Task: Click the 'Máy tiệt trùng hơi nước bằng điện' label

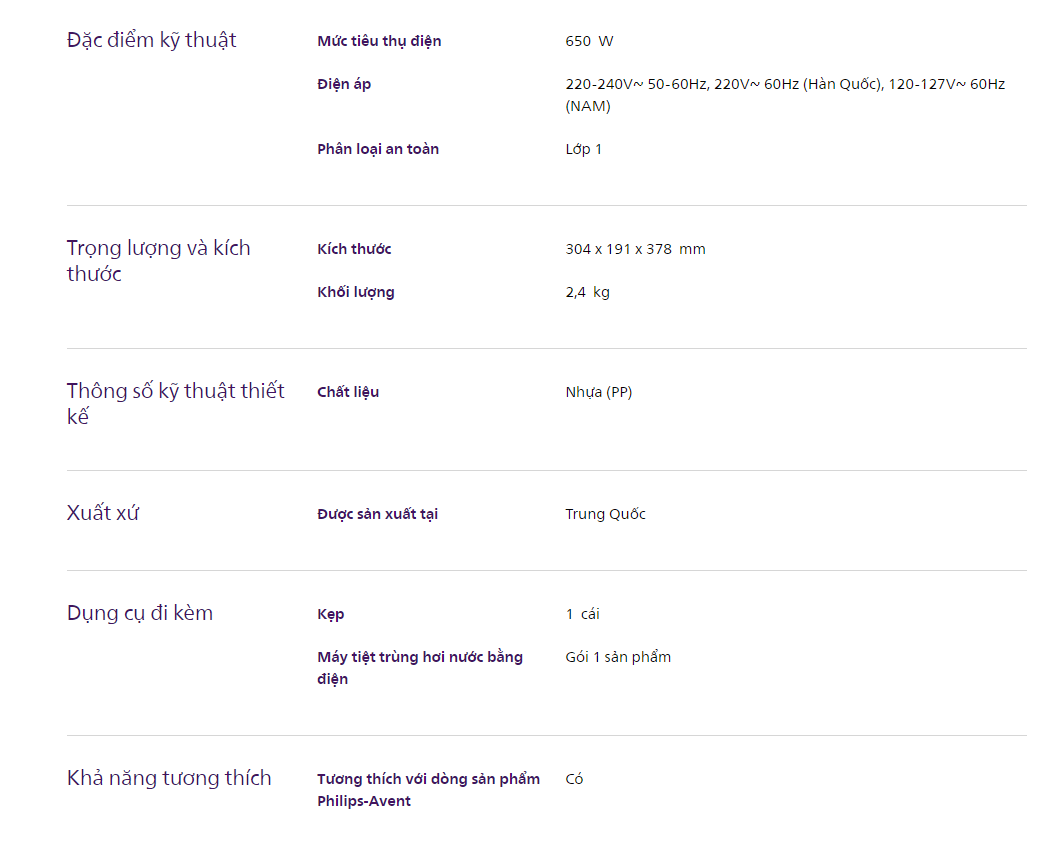Action: (420, 668)
